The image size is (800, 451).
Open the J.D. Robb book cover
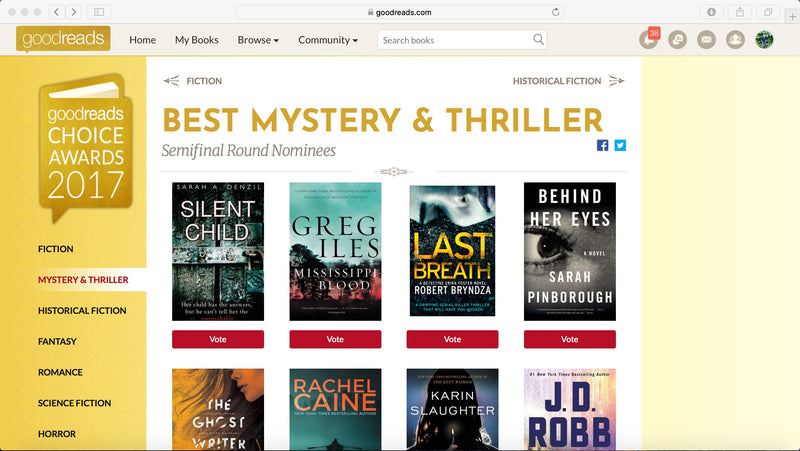tap(570, 410)
